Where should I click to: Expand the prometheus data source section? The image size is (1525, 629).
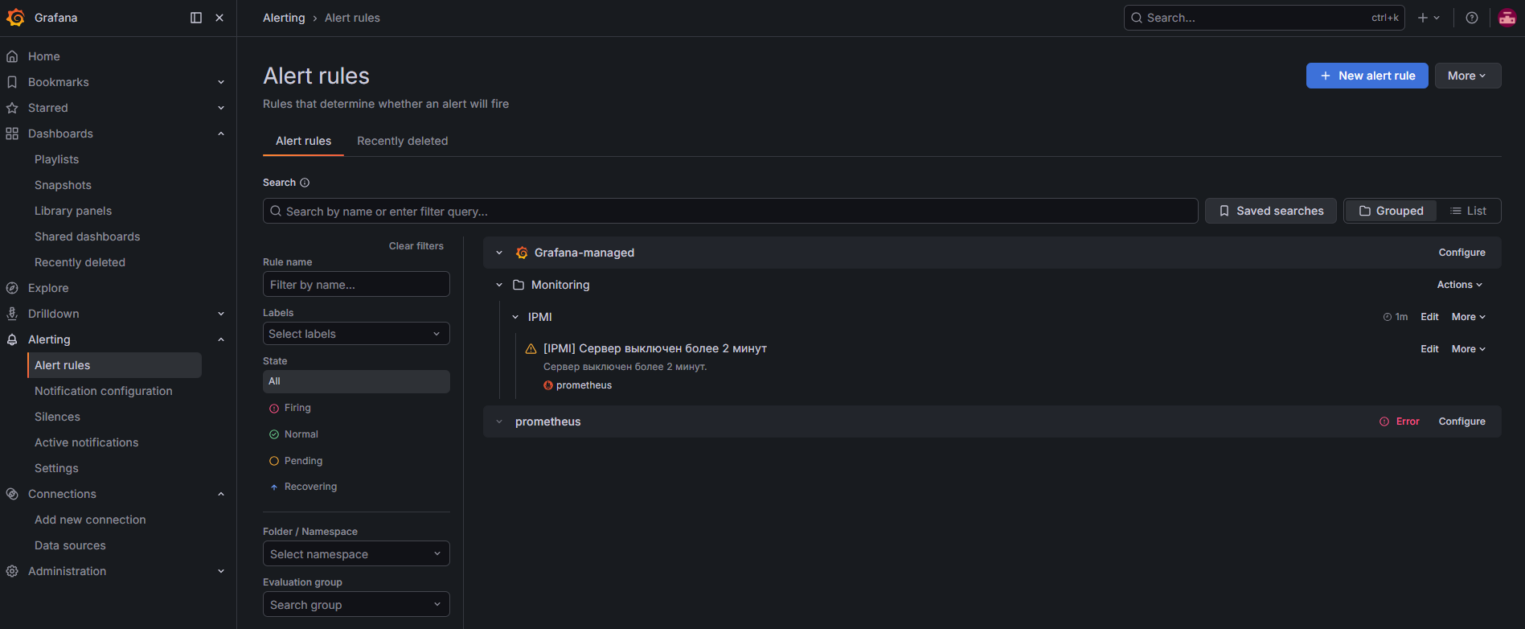499,422
